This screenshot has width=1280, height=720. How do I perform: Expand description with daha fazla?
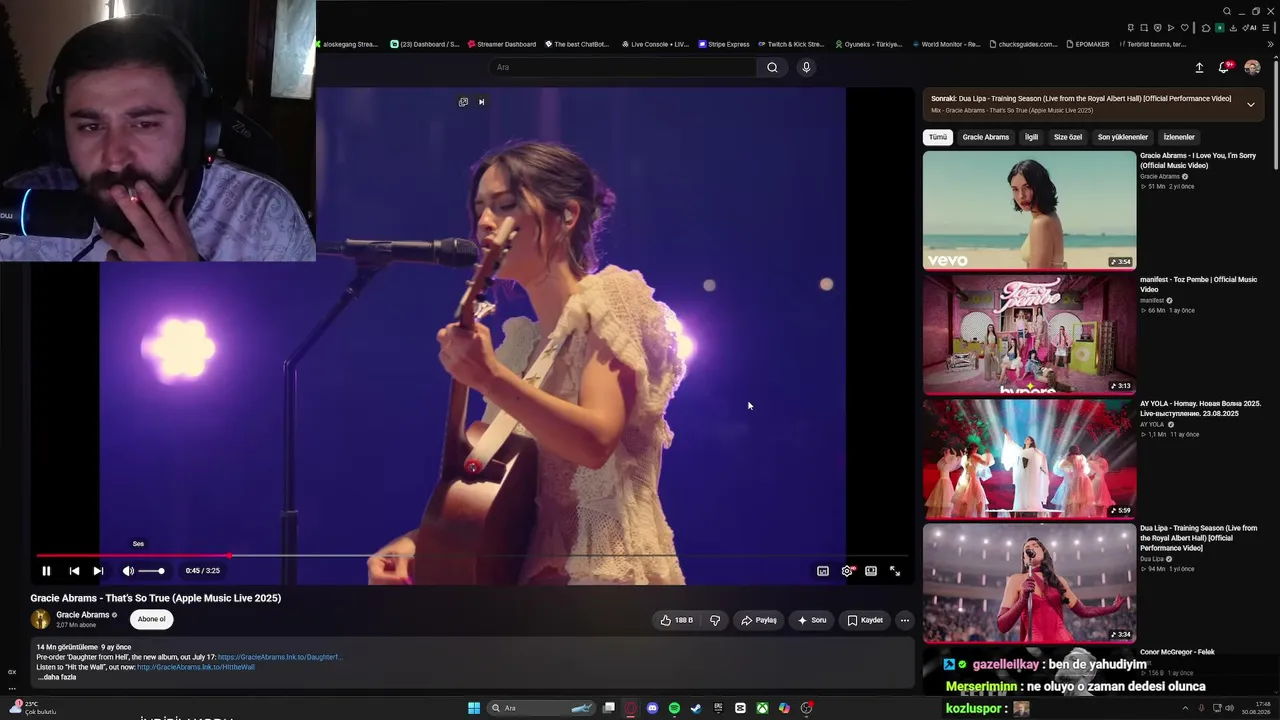coord(58,677)
